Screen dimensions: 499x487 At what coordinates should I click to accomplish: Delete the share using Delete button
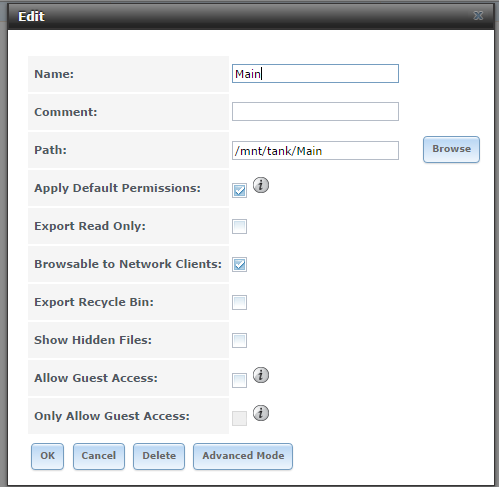(x=159, y=456)
